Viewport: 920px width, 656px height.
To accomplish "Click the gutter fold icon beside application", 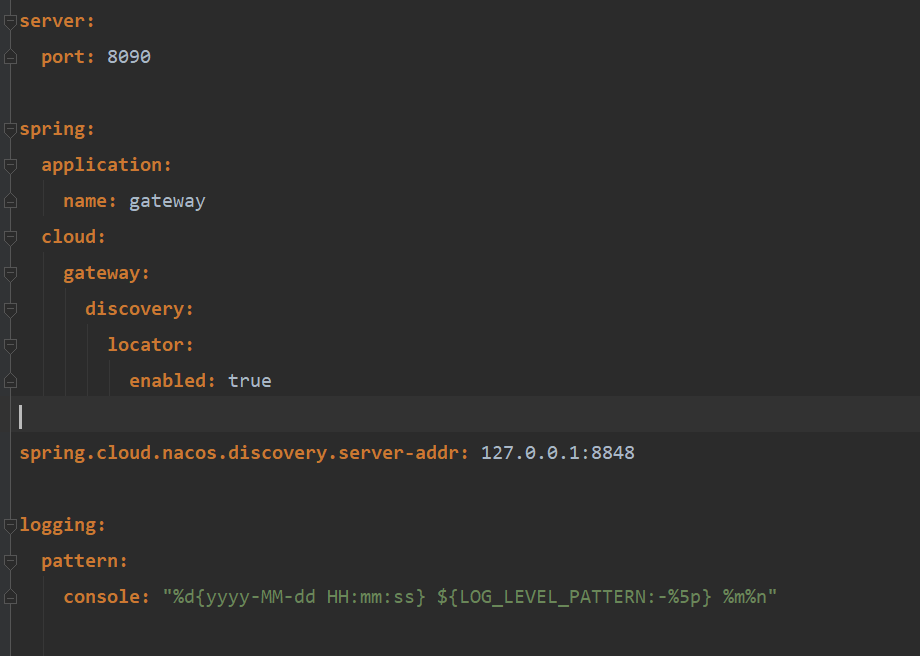I will pyautogui.click(x=9, y=164).
